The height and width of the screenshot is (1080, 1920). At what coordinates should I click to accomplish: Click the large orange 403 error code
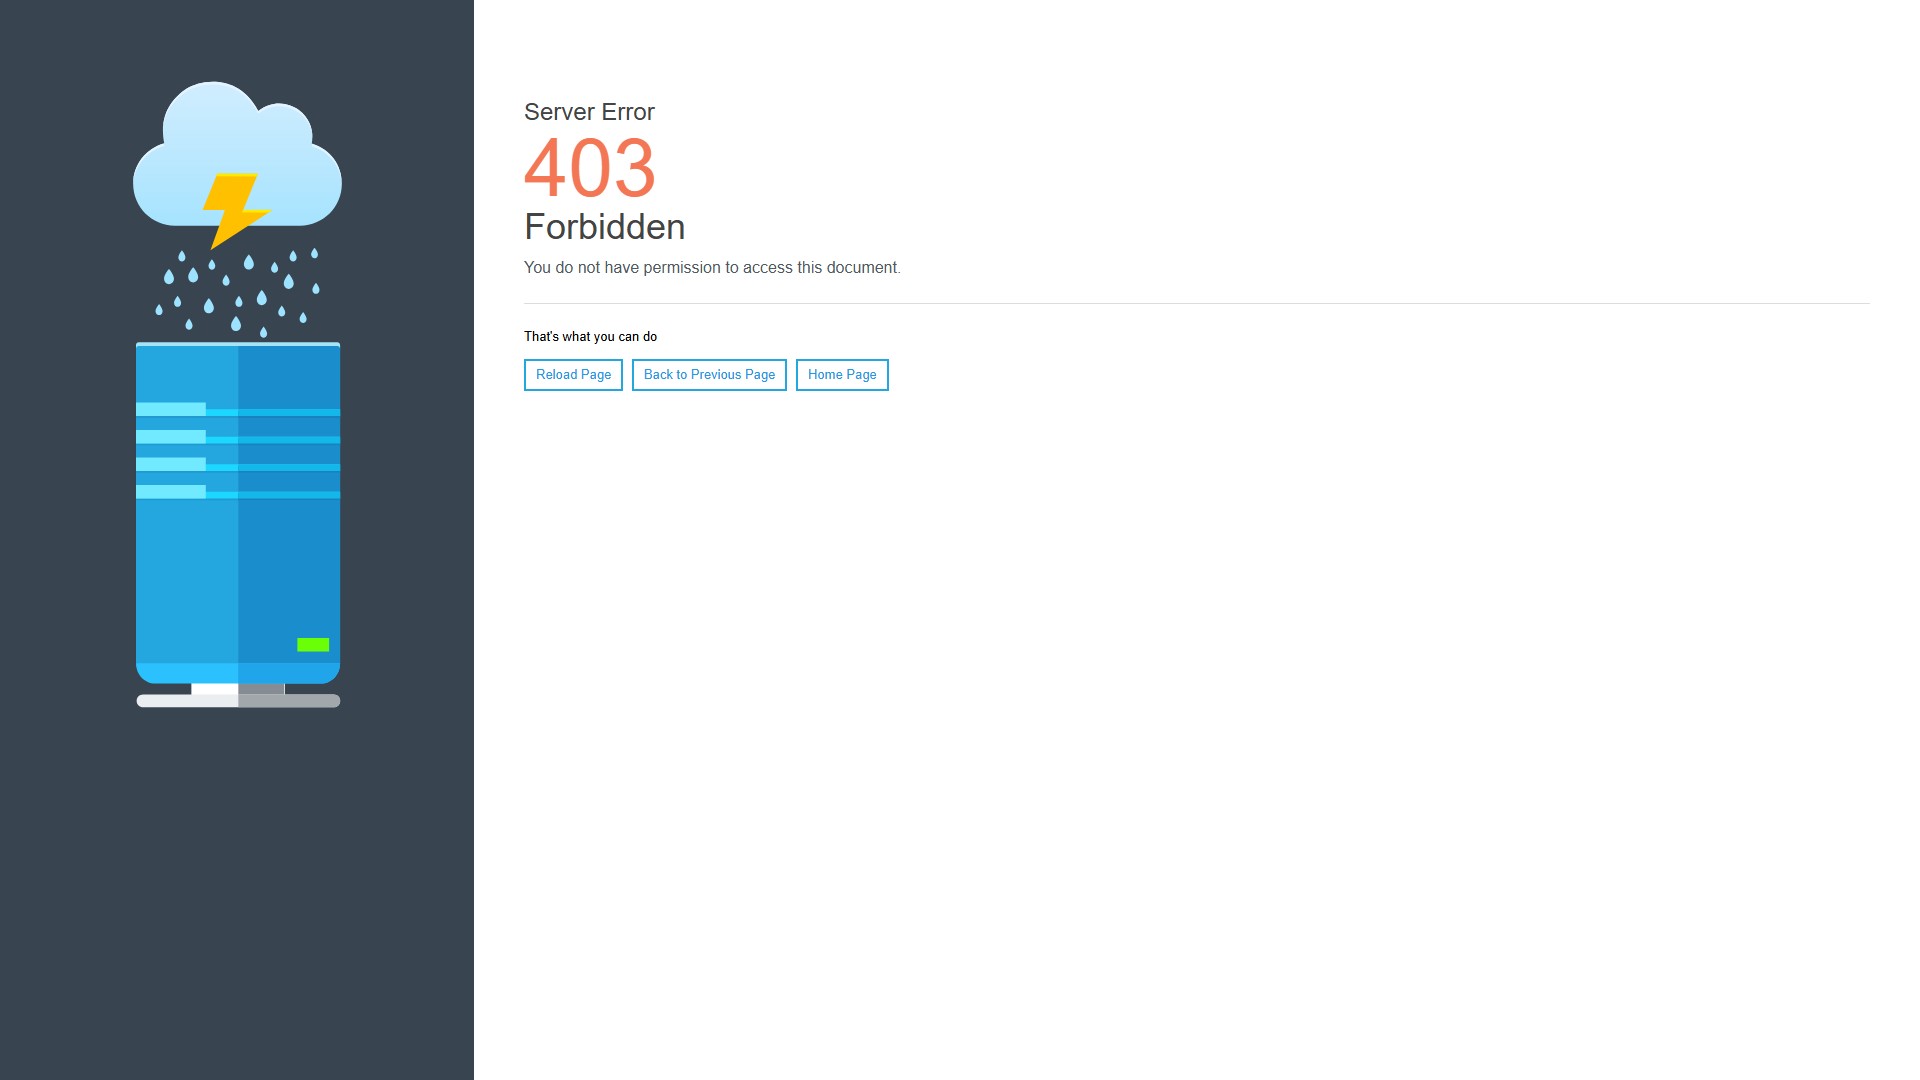coord(590,168)
